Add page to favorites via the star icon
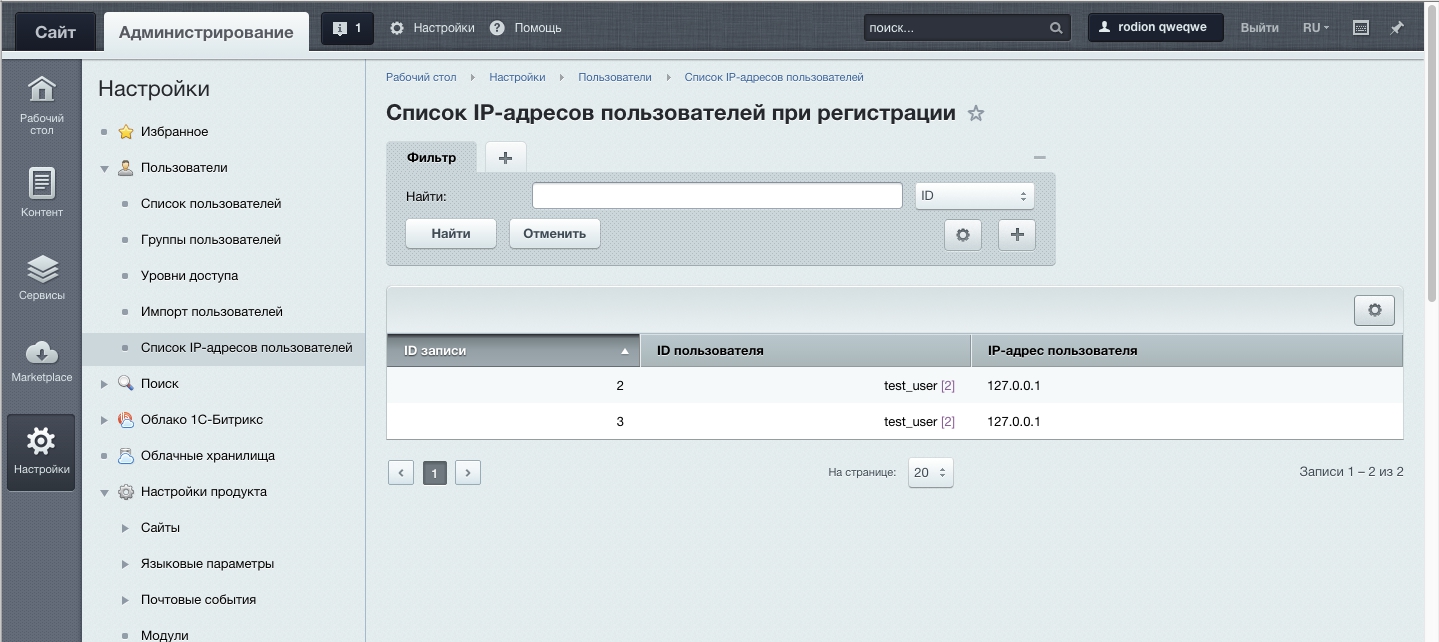The height and width of the screenshot is (642, 1439). click(x=975, y=113)
